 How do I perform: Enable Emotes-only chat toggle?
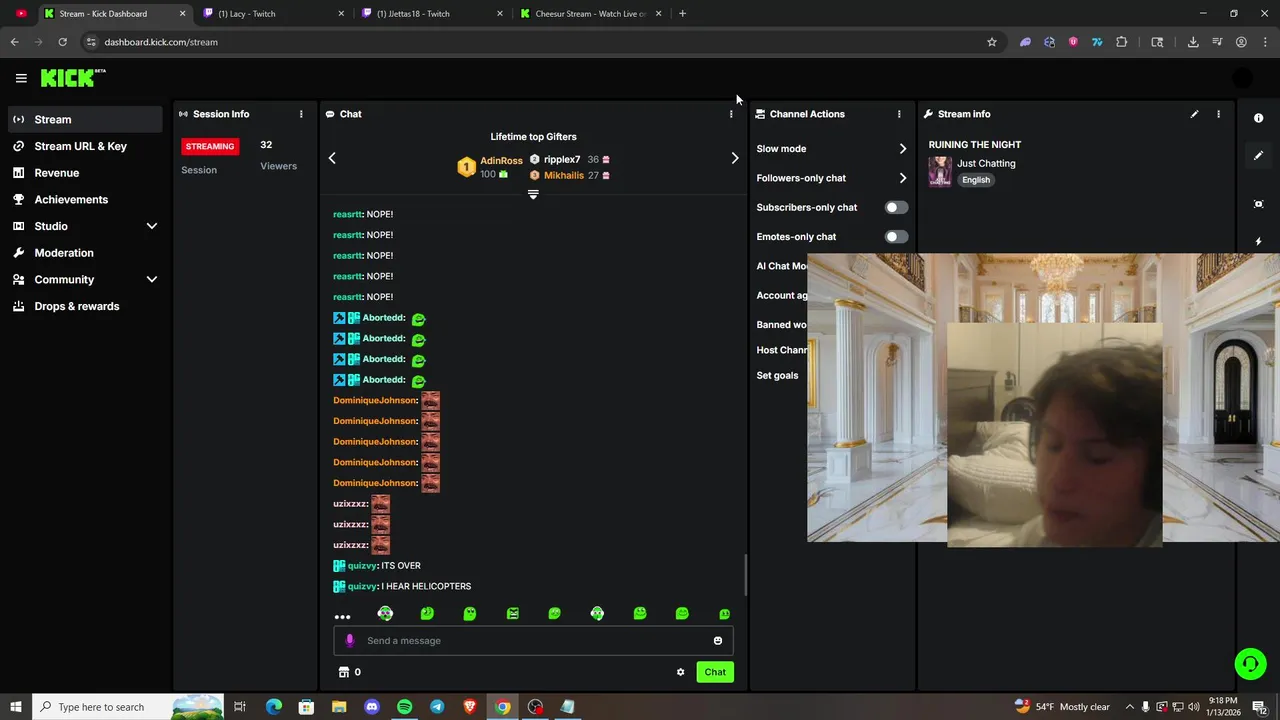[x=896, y=237]
